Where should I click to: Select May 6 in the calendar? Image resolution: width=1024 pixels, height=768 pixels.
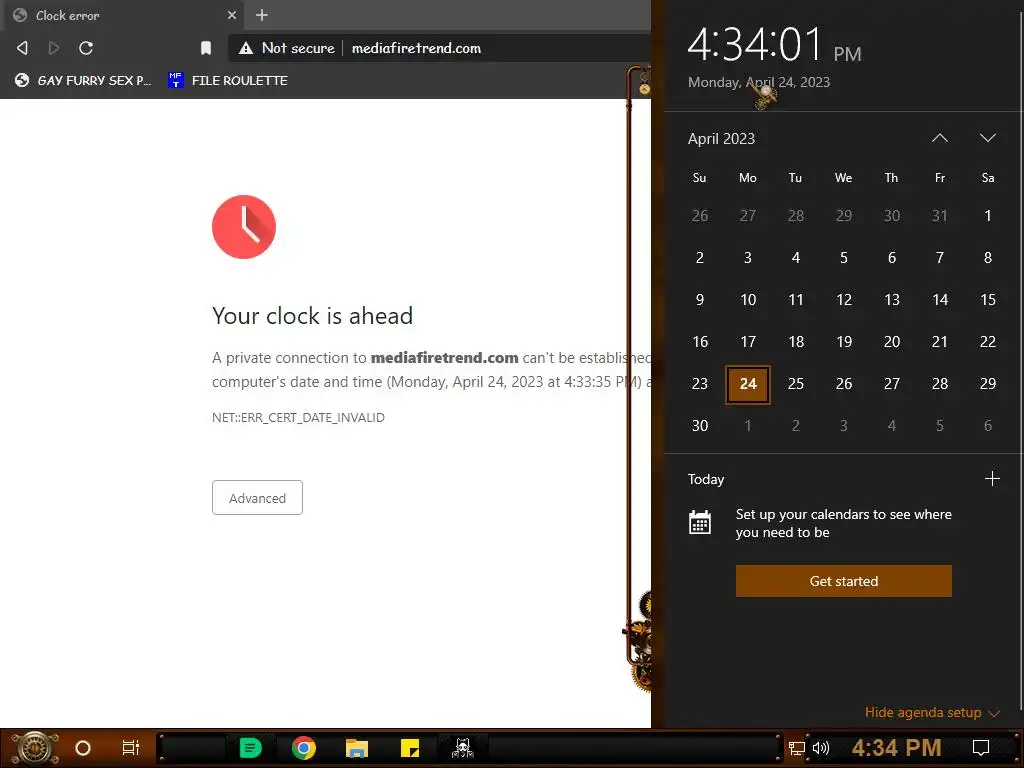coord(987,426)
